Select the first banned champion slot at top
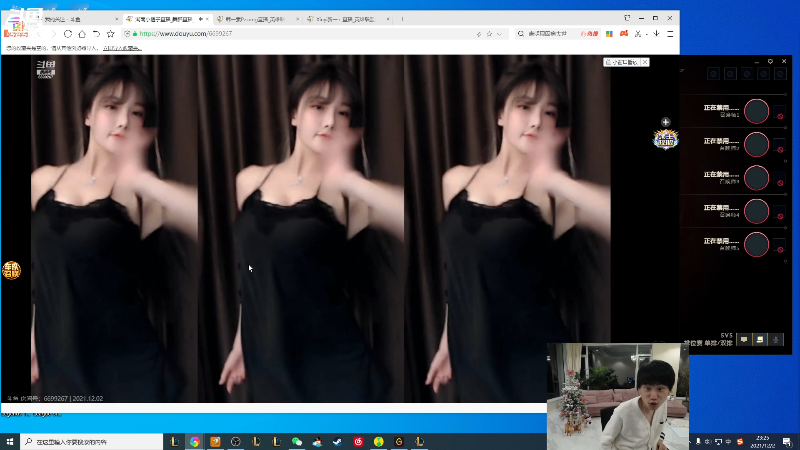Image resolution: width=800 pixels, height=450 pixels. (x=713, y=74)
